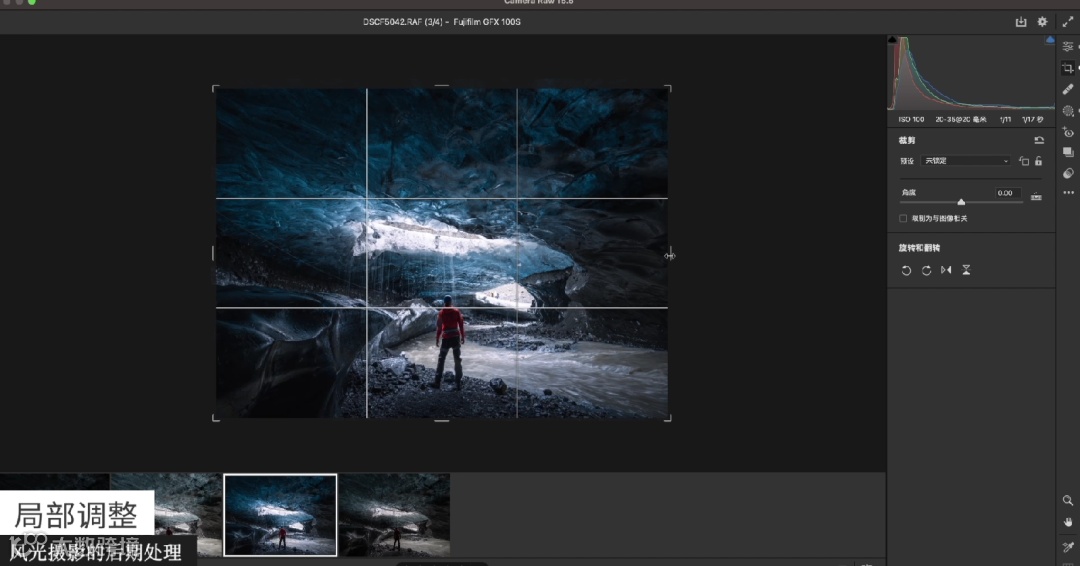
Task: Reset the crop with undo arrow icon
Action: (x=1039, y=140)
